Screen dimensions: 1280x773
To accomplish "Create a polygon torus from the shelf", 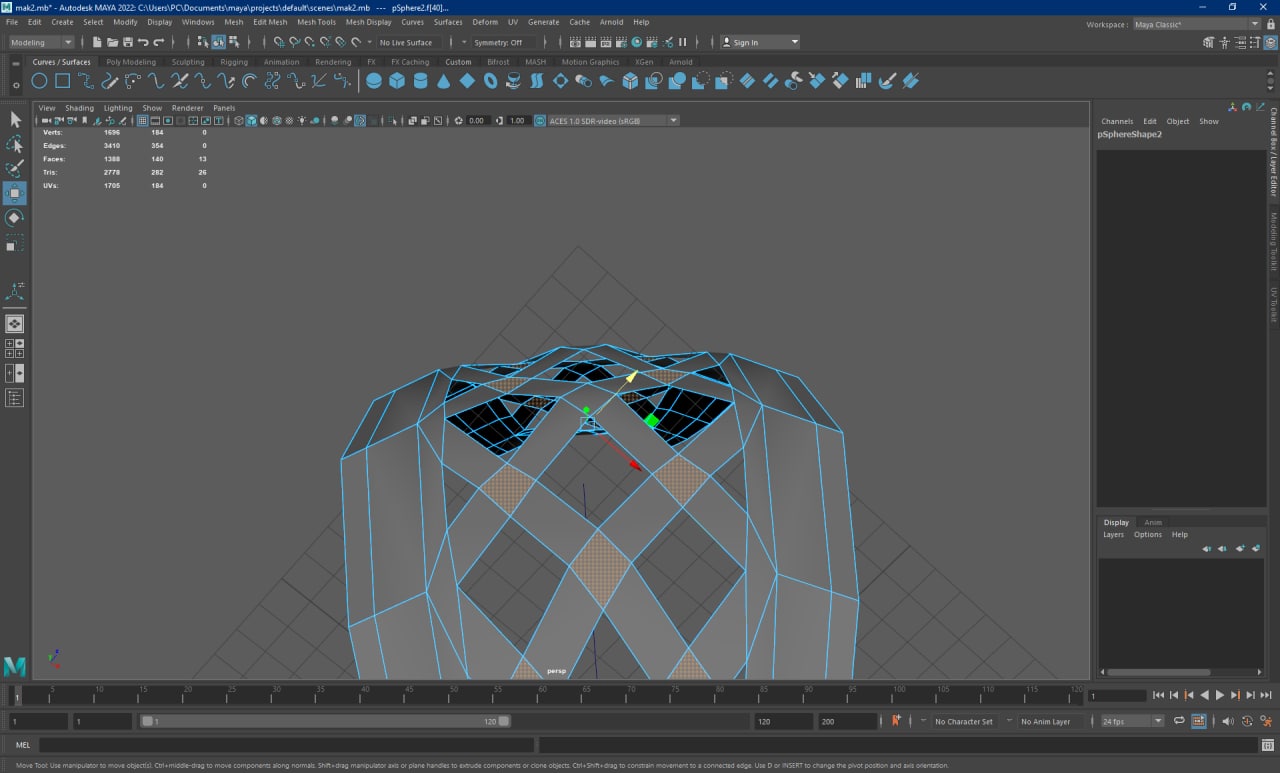I will pos(491,81).
